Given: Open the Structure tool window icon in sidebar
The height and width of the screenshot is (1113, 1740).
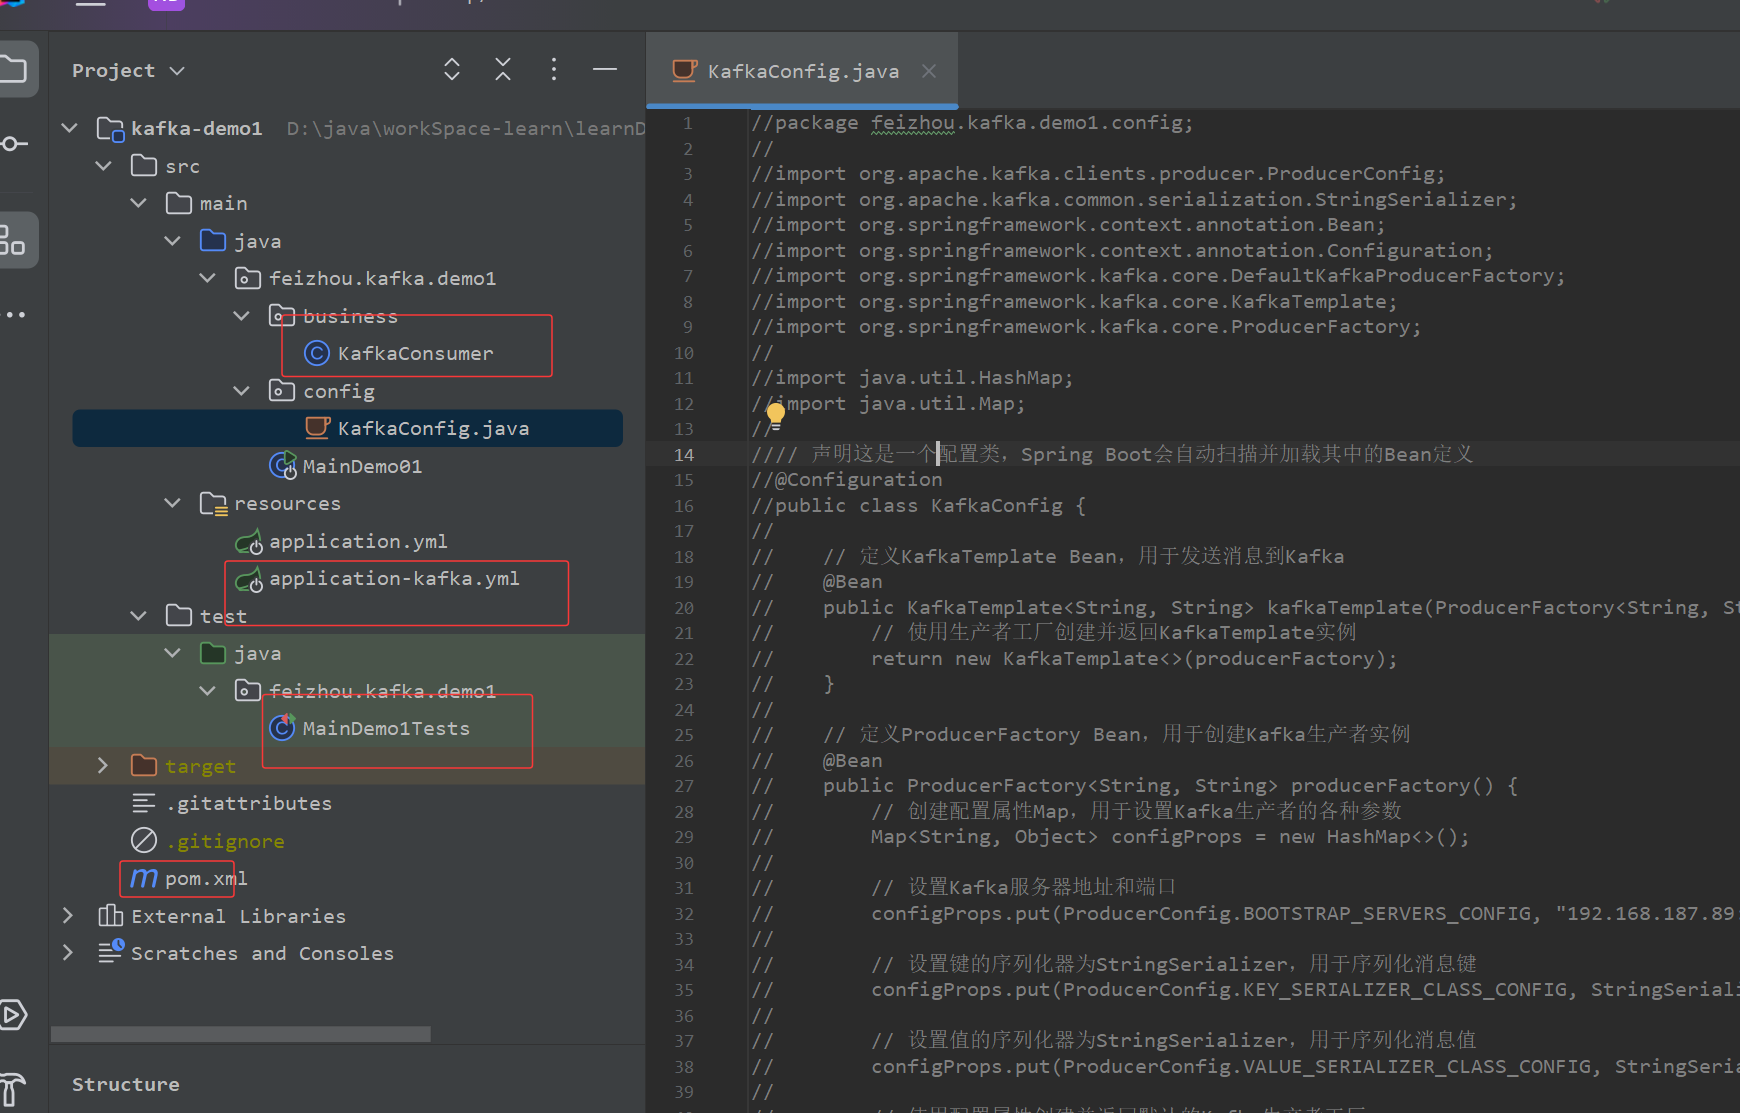Looking at the screenshot, I should point(14,240).
